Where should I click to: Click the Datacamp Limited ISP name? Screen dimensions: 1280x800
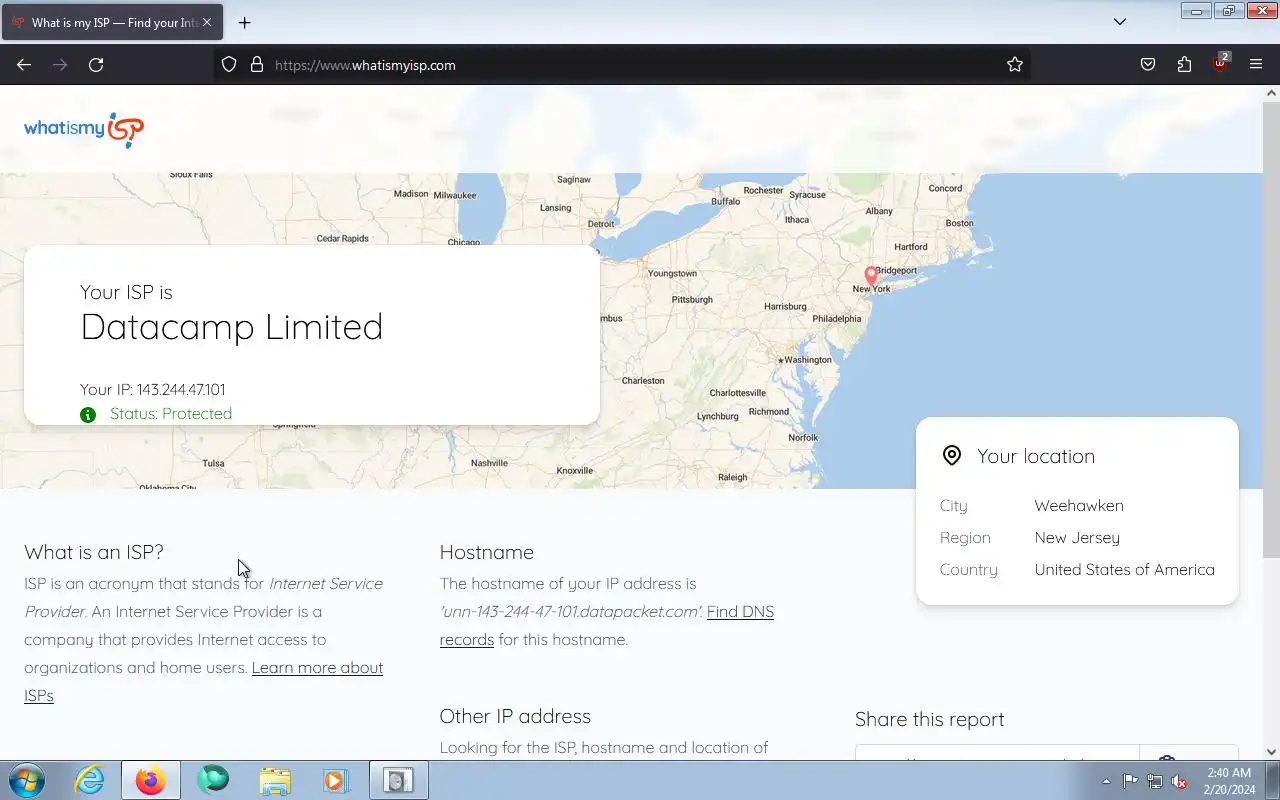232,327
